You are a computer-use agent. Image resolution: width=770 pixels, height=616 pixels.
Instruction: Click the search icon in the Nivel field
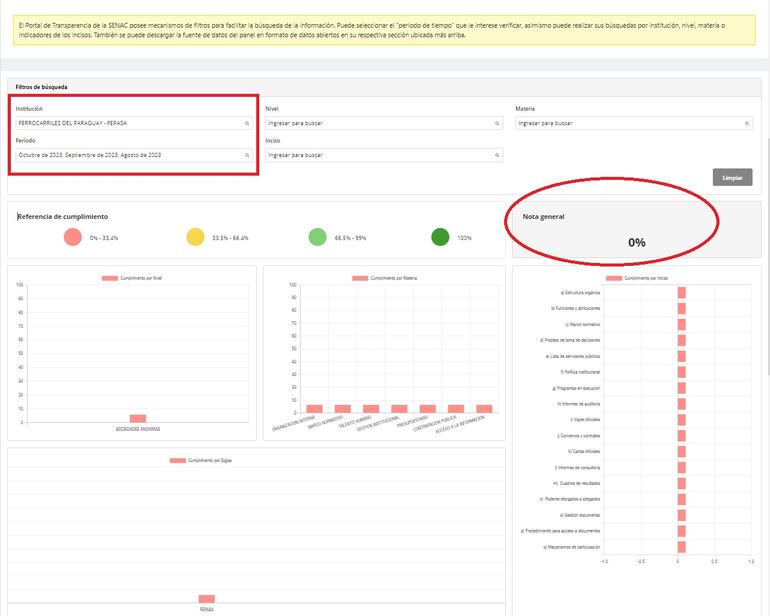pos(497,123)
